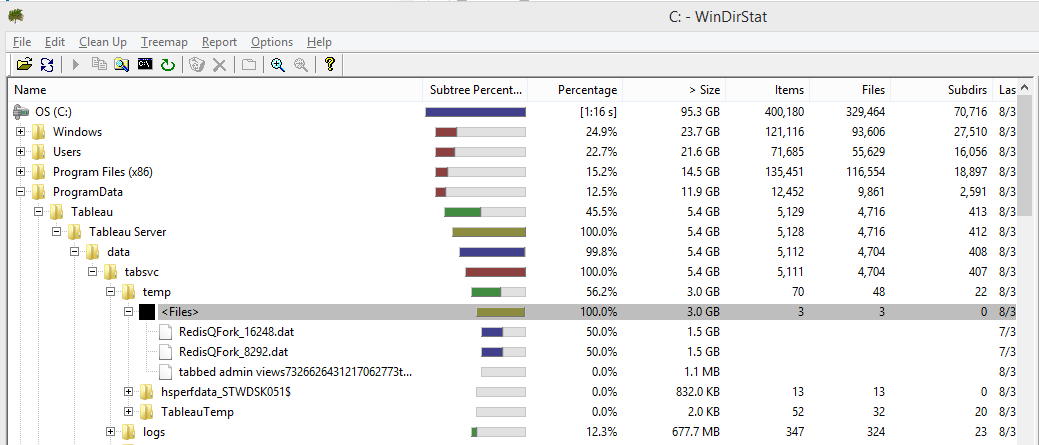Click the Copy Path toolbar icon

[x=99, y=64]
